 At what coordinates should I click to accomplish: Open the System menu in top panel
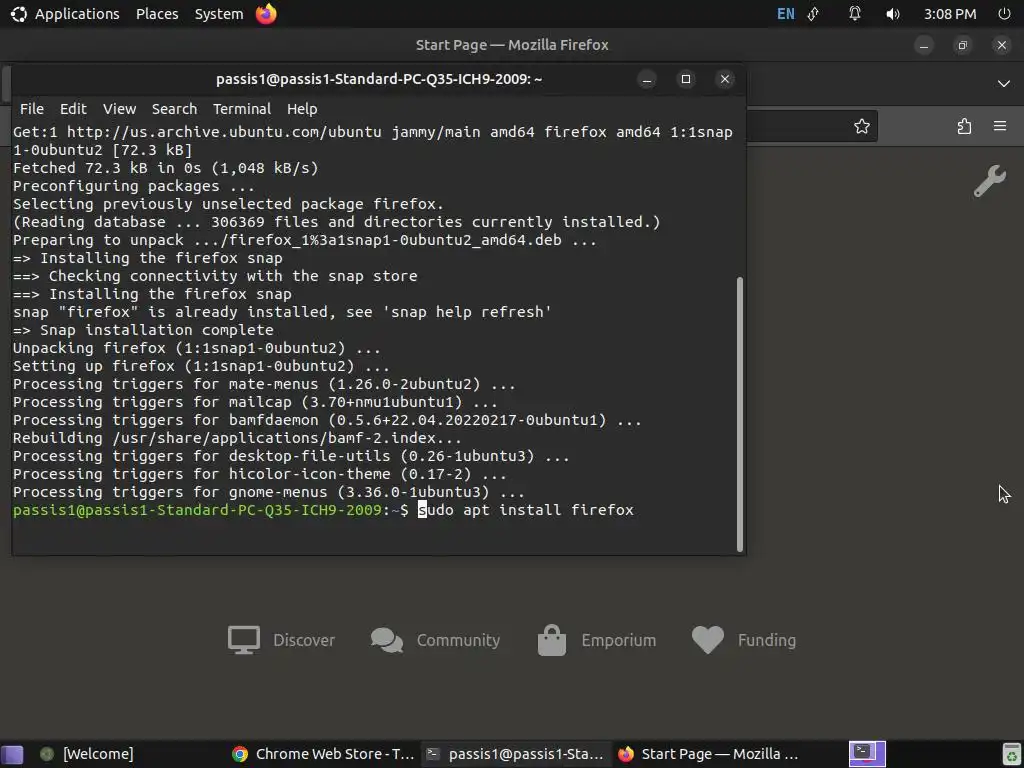point(219,14)
